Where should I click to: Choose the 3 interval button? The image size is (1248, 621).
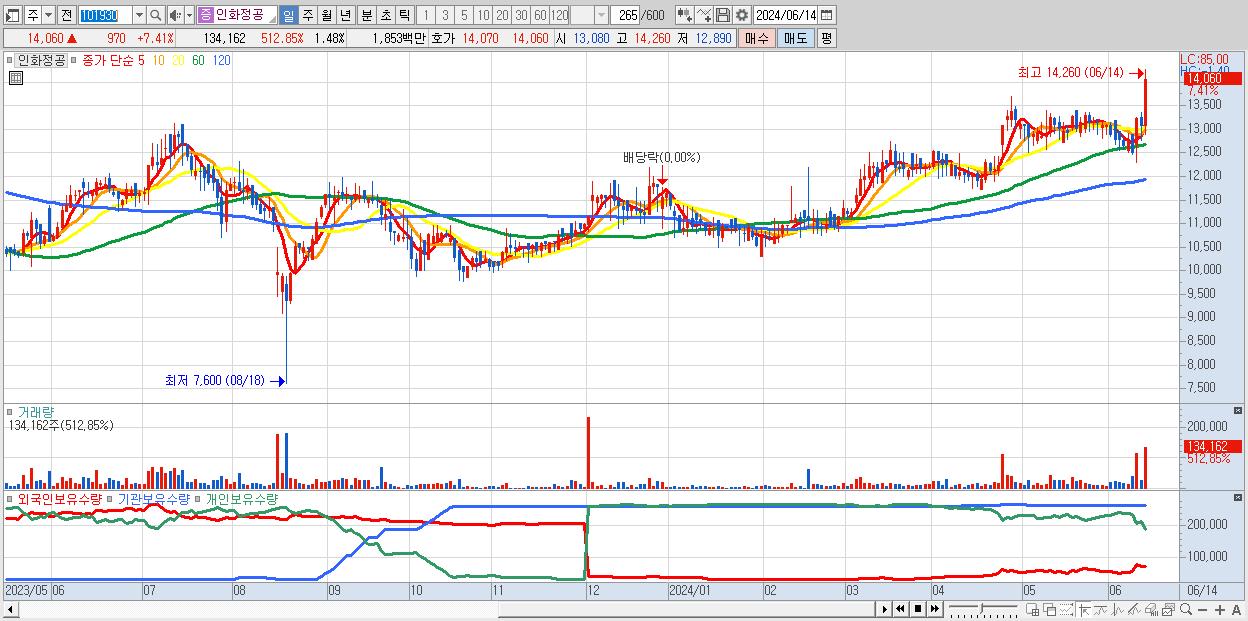click(445, 15)
